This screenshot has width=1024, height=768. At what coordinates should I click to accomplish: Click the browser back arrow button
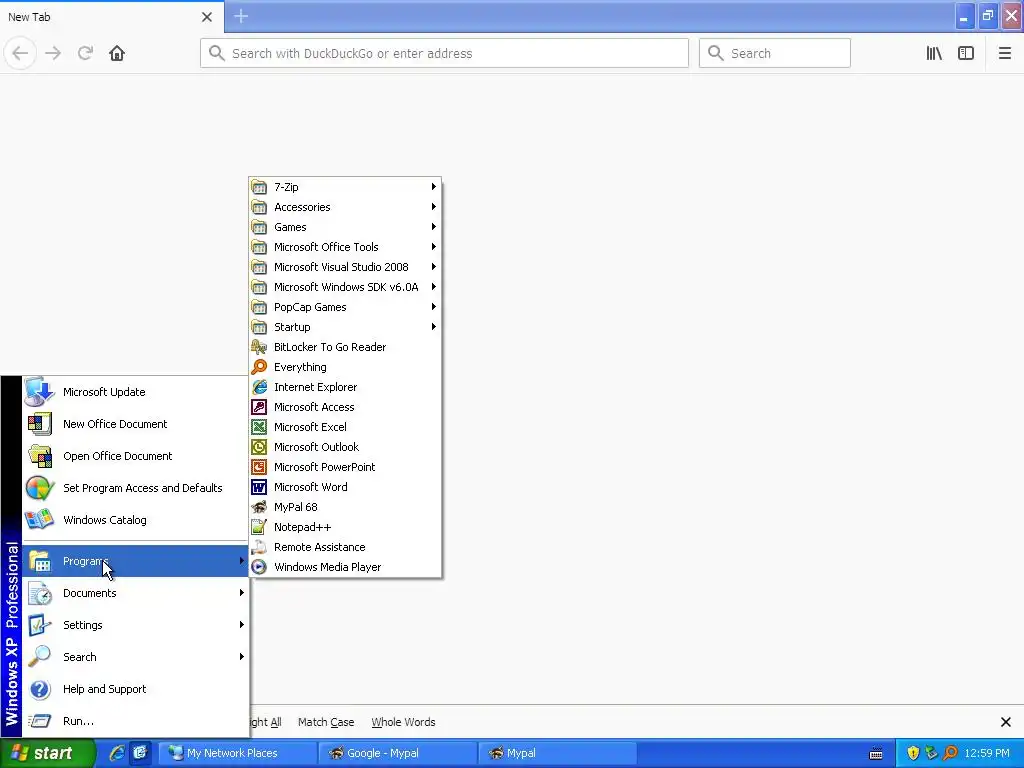coord(20,53)
